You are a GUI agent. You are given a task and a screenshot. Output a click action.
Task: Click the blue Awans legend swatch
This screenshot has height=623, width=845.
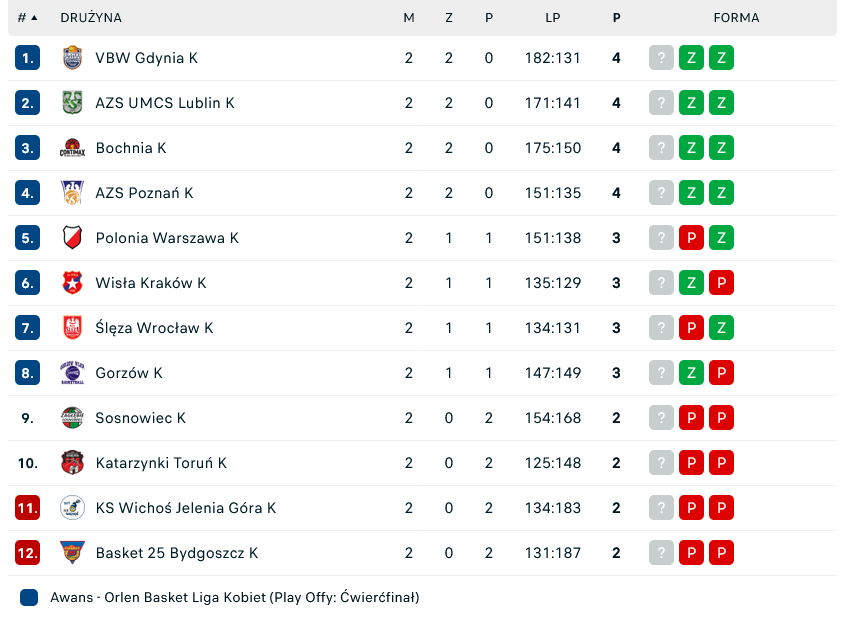pyautogui.click(x=29, y=598)
